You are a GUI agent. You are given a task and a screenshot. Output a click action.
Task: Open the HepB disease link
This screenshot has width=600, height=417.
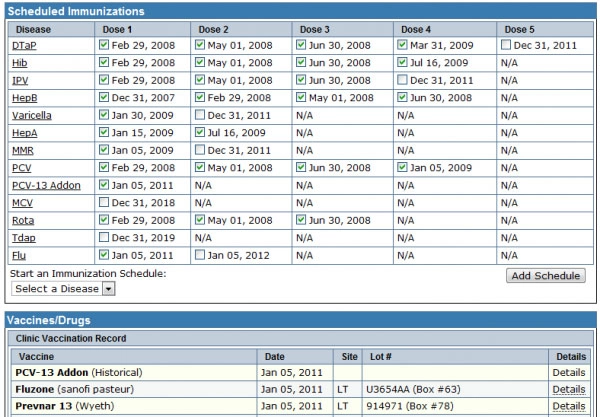click(x=24, y=98)
